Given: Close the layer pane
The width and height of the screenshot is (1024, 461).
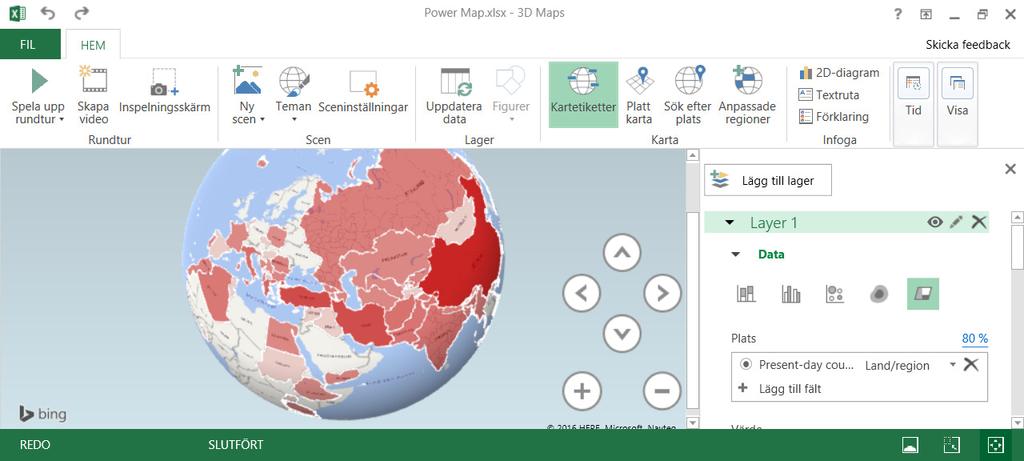Looking at the screenshot, I should pos(1010,169).
